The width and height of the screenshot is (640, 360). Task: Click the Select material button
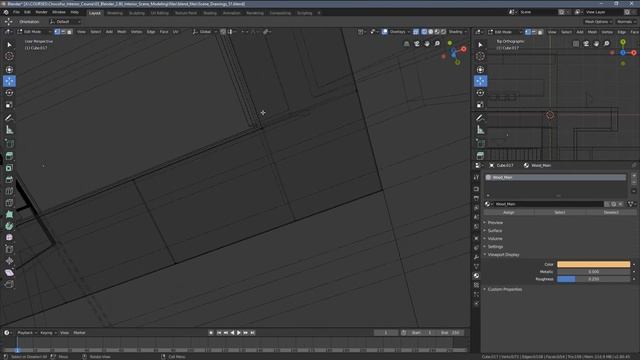(x=560, y=212)
